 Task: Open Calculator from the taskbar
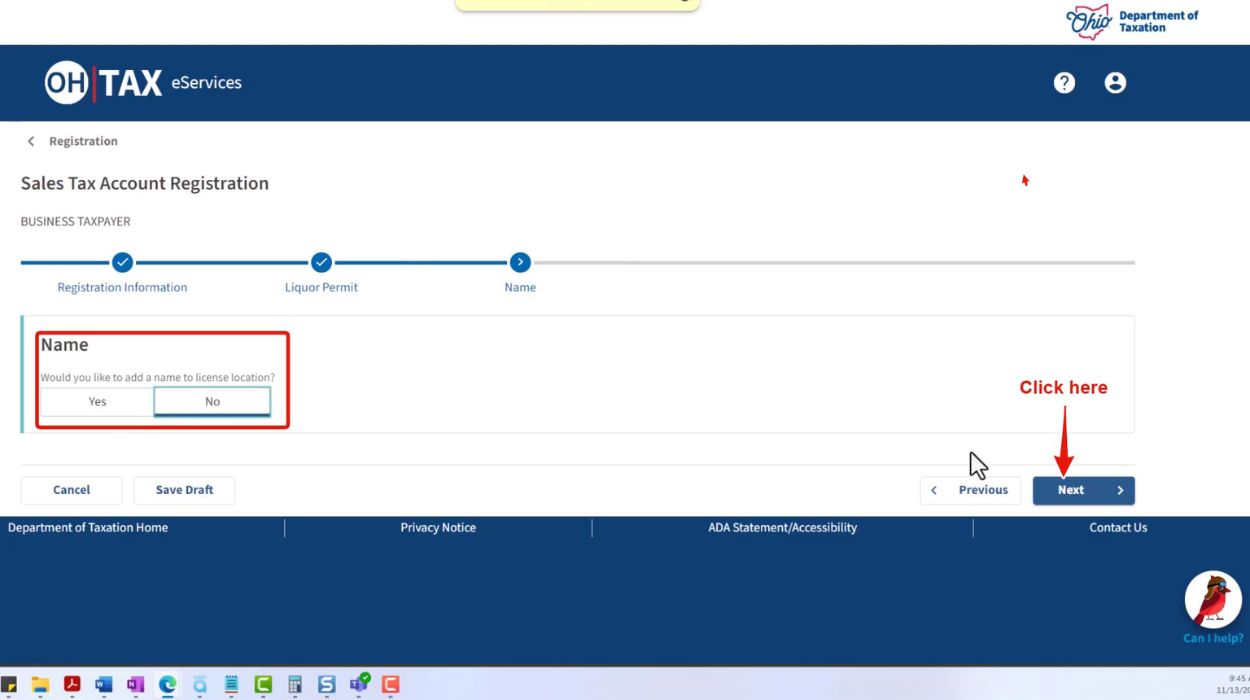coord(295,685)
